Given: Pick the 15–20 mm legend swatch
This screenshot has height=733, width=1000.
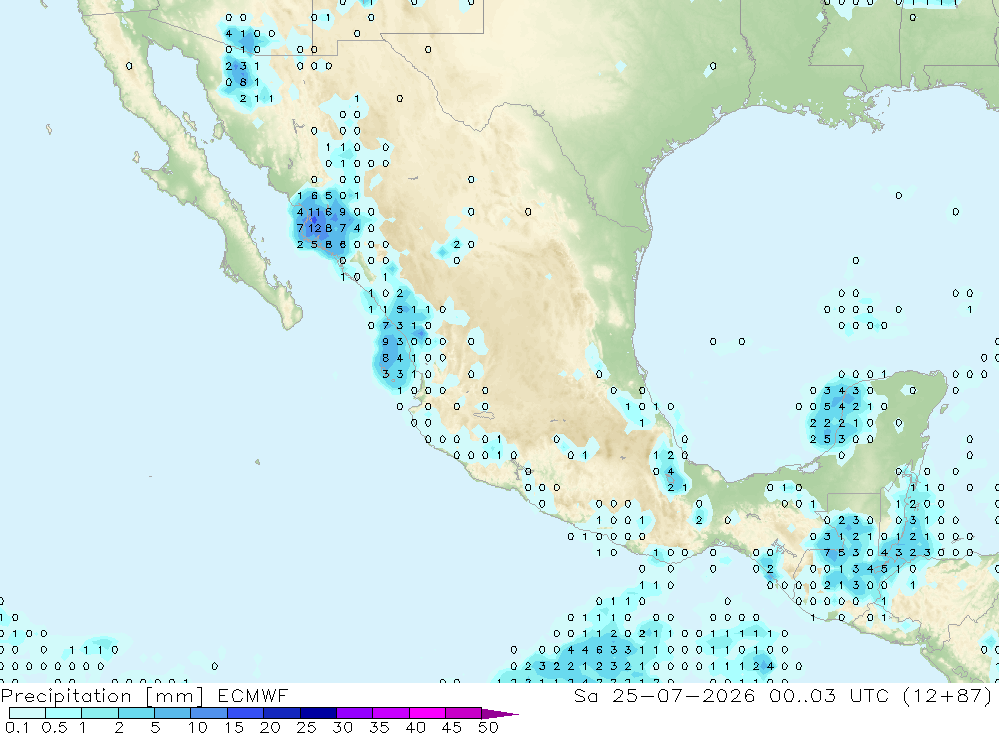Looking at the screenshot, I should click(x=245, y=713).
